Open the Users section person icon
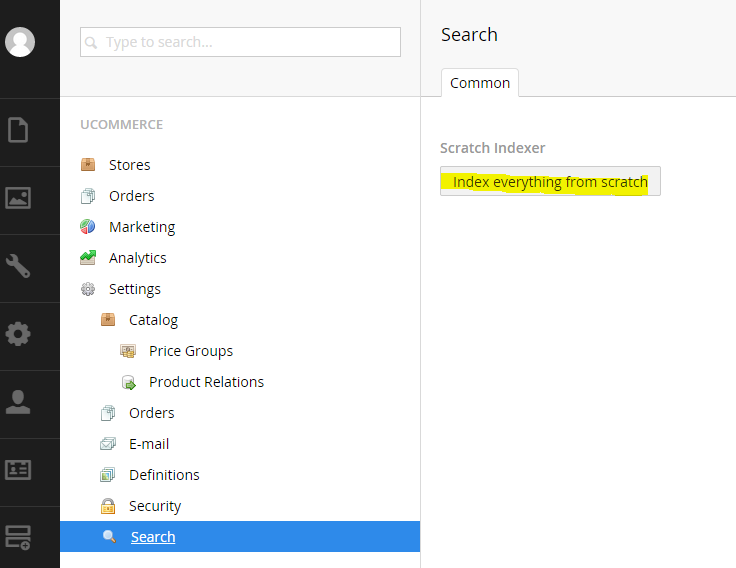Viewport: 736px width, 568px height. click(18, 402)
